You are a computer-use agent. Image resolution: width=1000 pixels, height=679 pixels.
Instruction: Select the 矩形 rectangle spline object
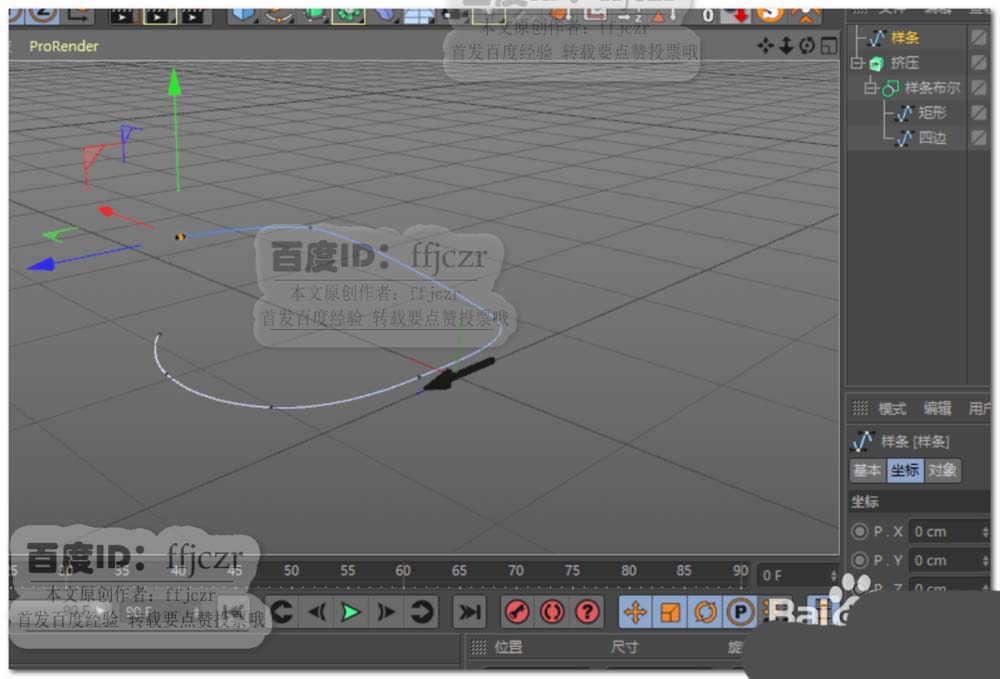pyautogui.click(x=932, y=113)
